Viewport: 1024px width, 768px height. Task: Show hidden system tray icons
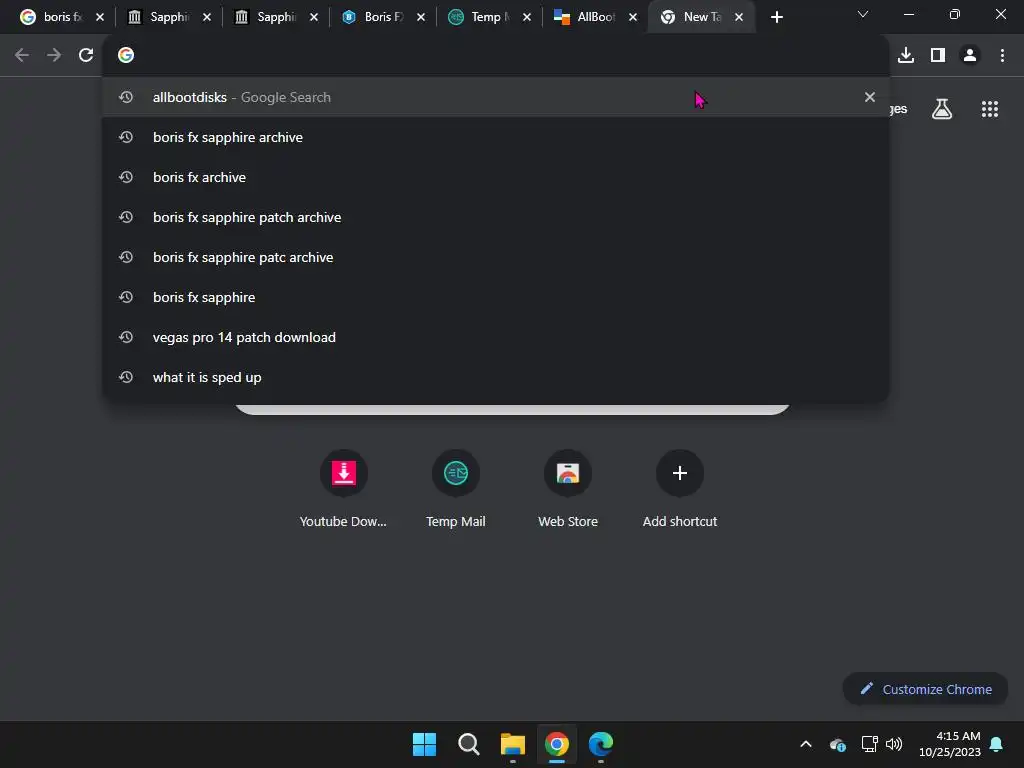coord(806,744)
